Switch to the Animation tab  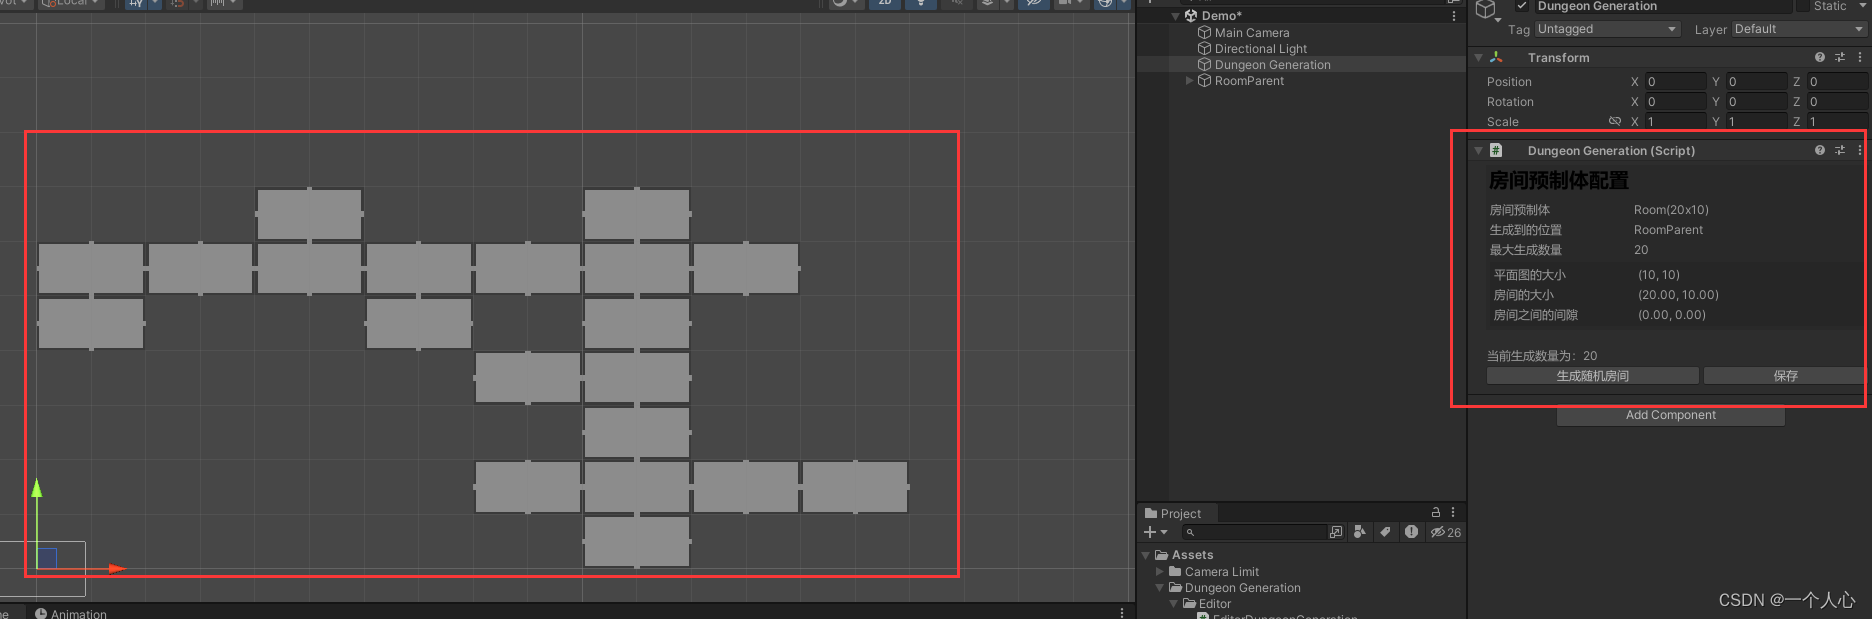70,614
